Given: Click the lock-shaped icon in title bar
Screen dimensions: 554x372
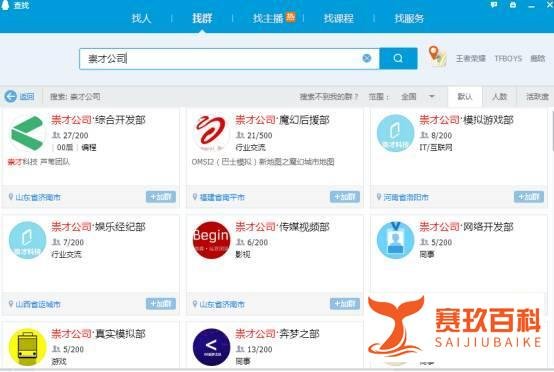Looking at the screenshot, I should point(513,5).
